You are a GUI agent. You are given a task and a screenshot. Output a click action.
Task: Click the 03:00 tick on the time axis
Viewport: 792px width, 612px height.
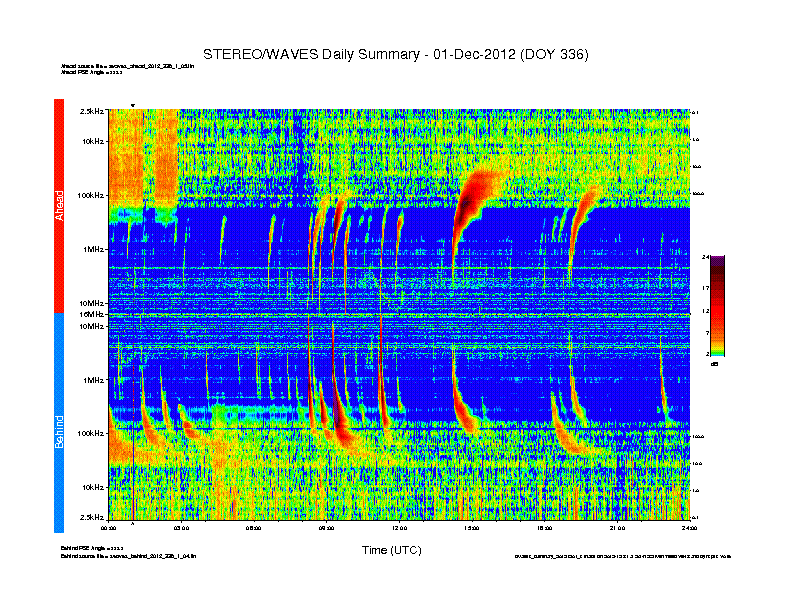click(182, 527)
